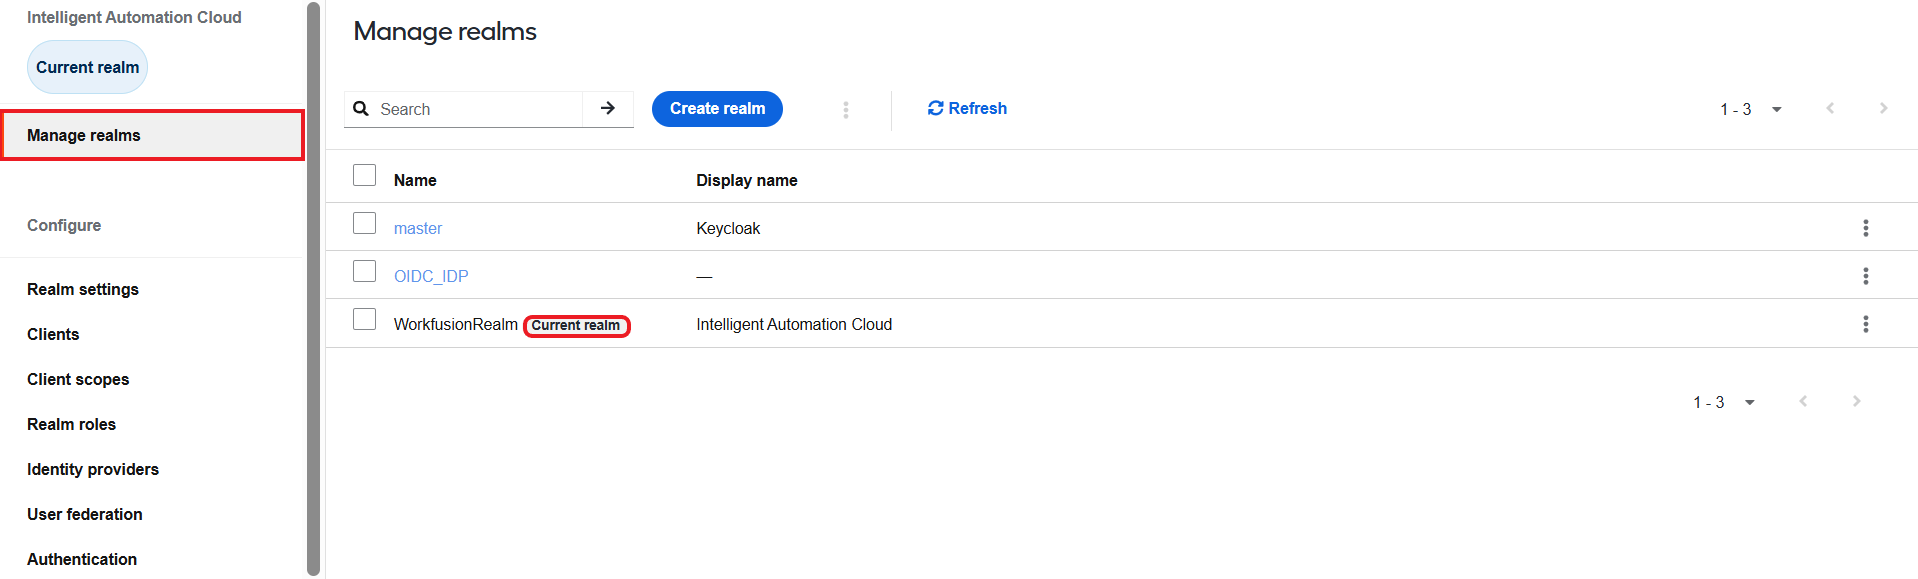Open Realm roles in sidebar
The width and height of the screenshot is (1918, 579).
click(x=71, y=424)
